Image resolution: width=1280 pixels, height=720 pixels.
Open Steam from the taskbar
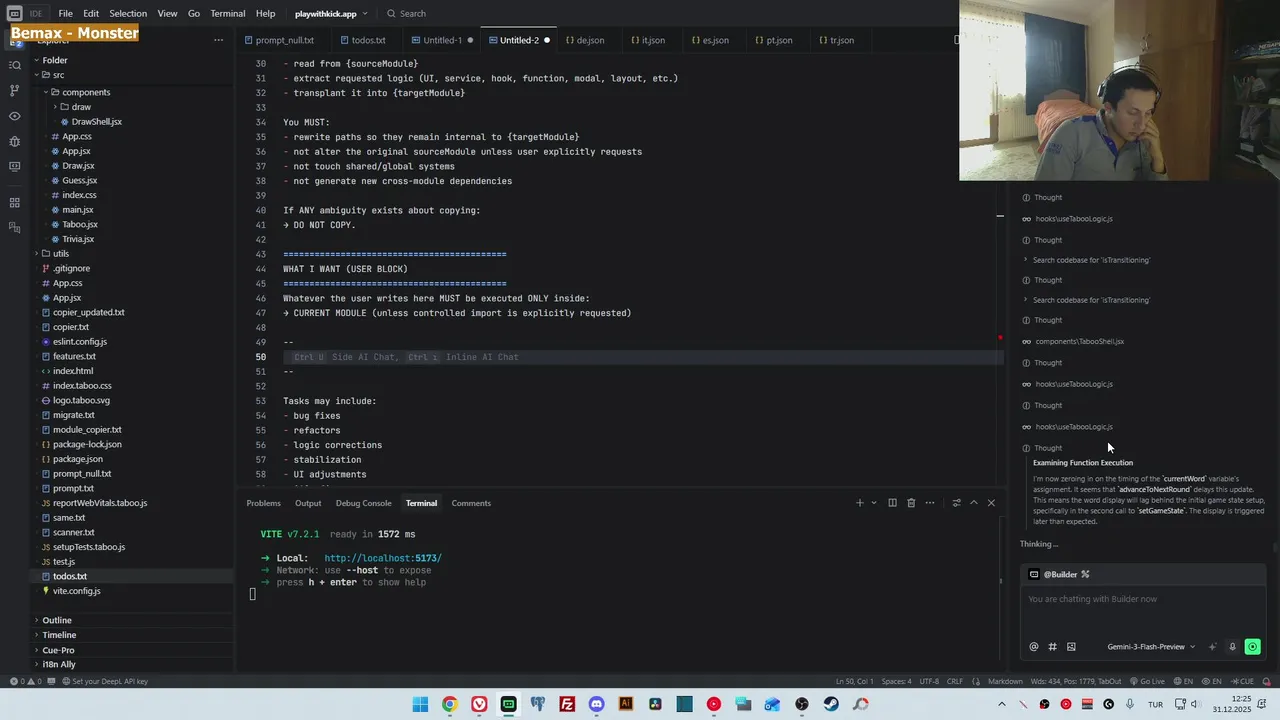(x=831, y=704)
